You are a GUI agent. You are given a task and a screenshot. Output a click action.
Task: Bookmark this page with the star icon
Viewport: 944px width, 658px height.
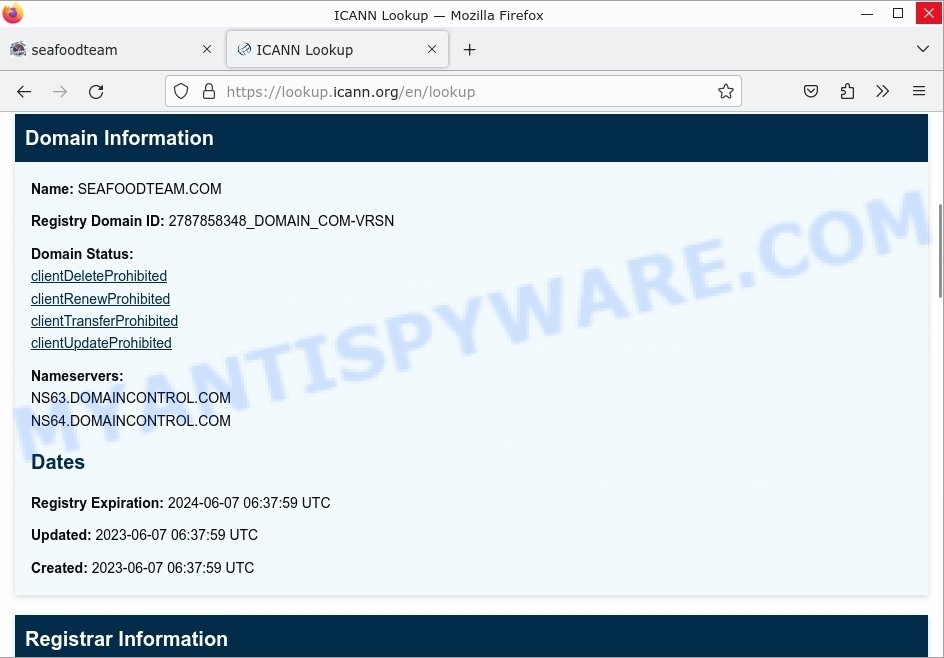(x=725, y=92)
